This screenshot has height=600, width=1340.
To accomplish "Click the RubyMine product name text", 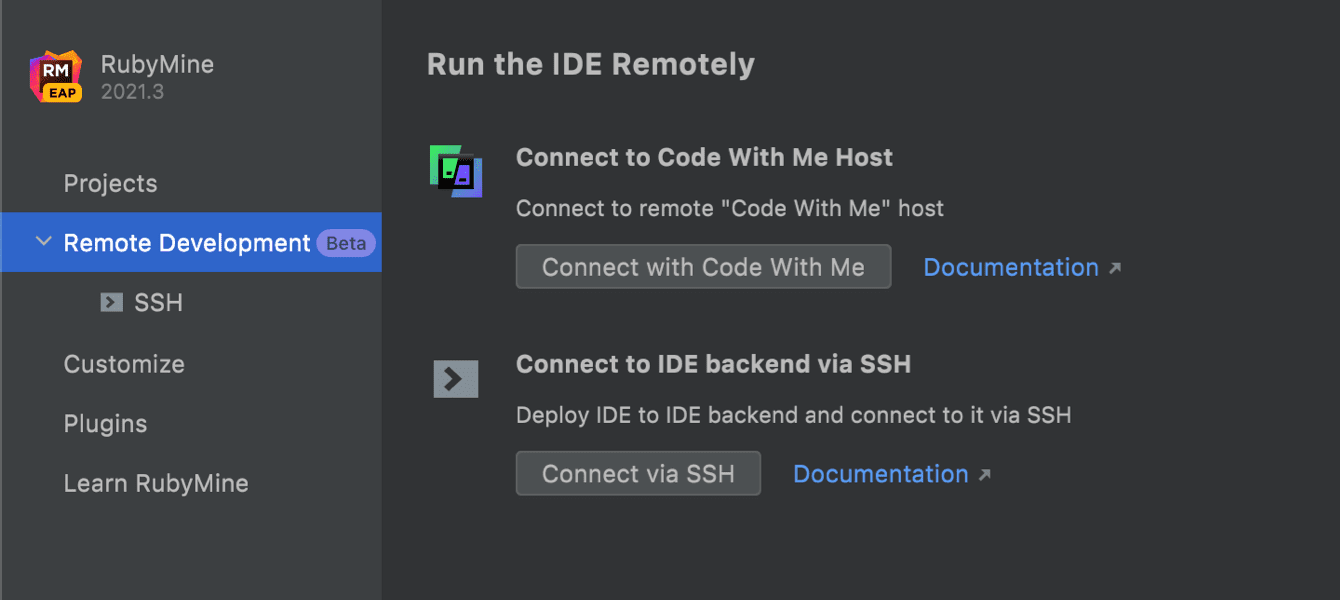I will 157,66.
